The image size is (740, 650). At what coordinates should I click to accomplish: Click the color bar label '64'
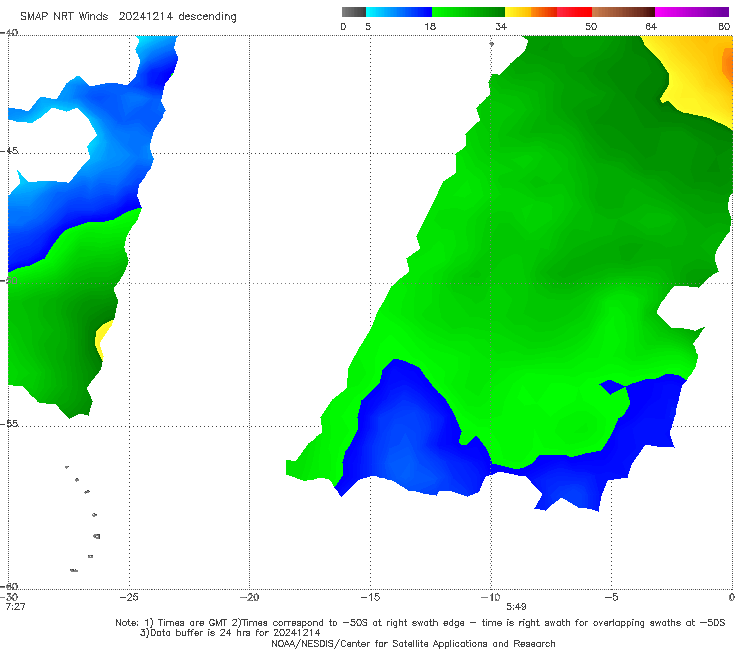click(651, 26)
